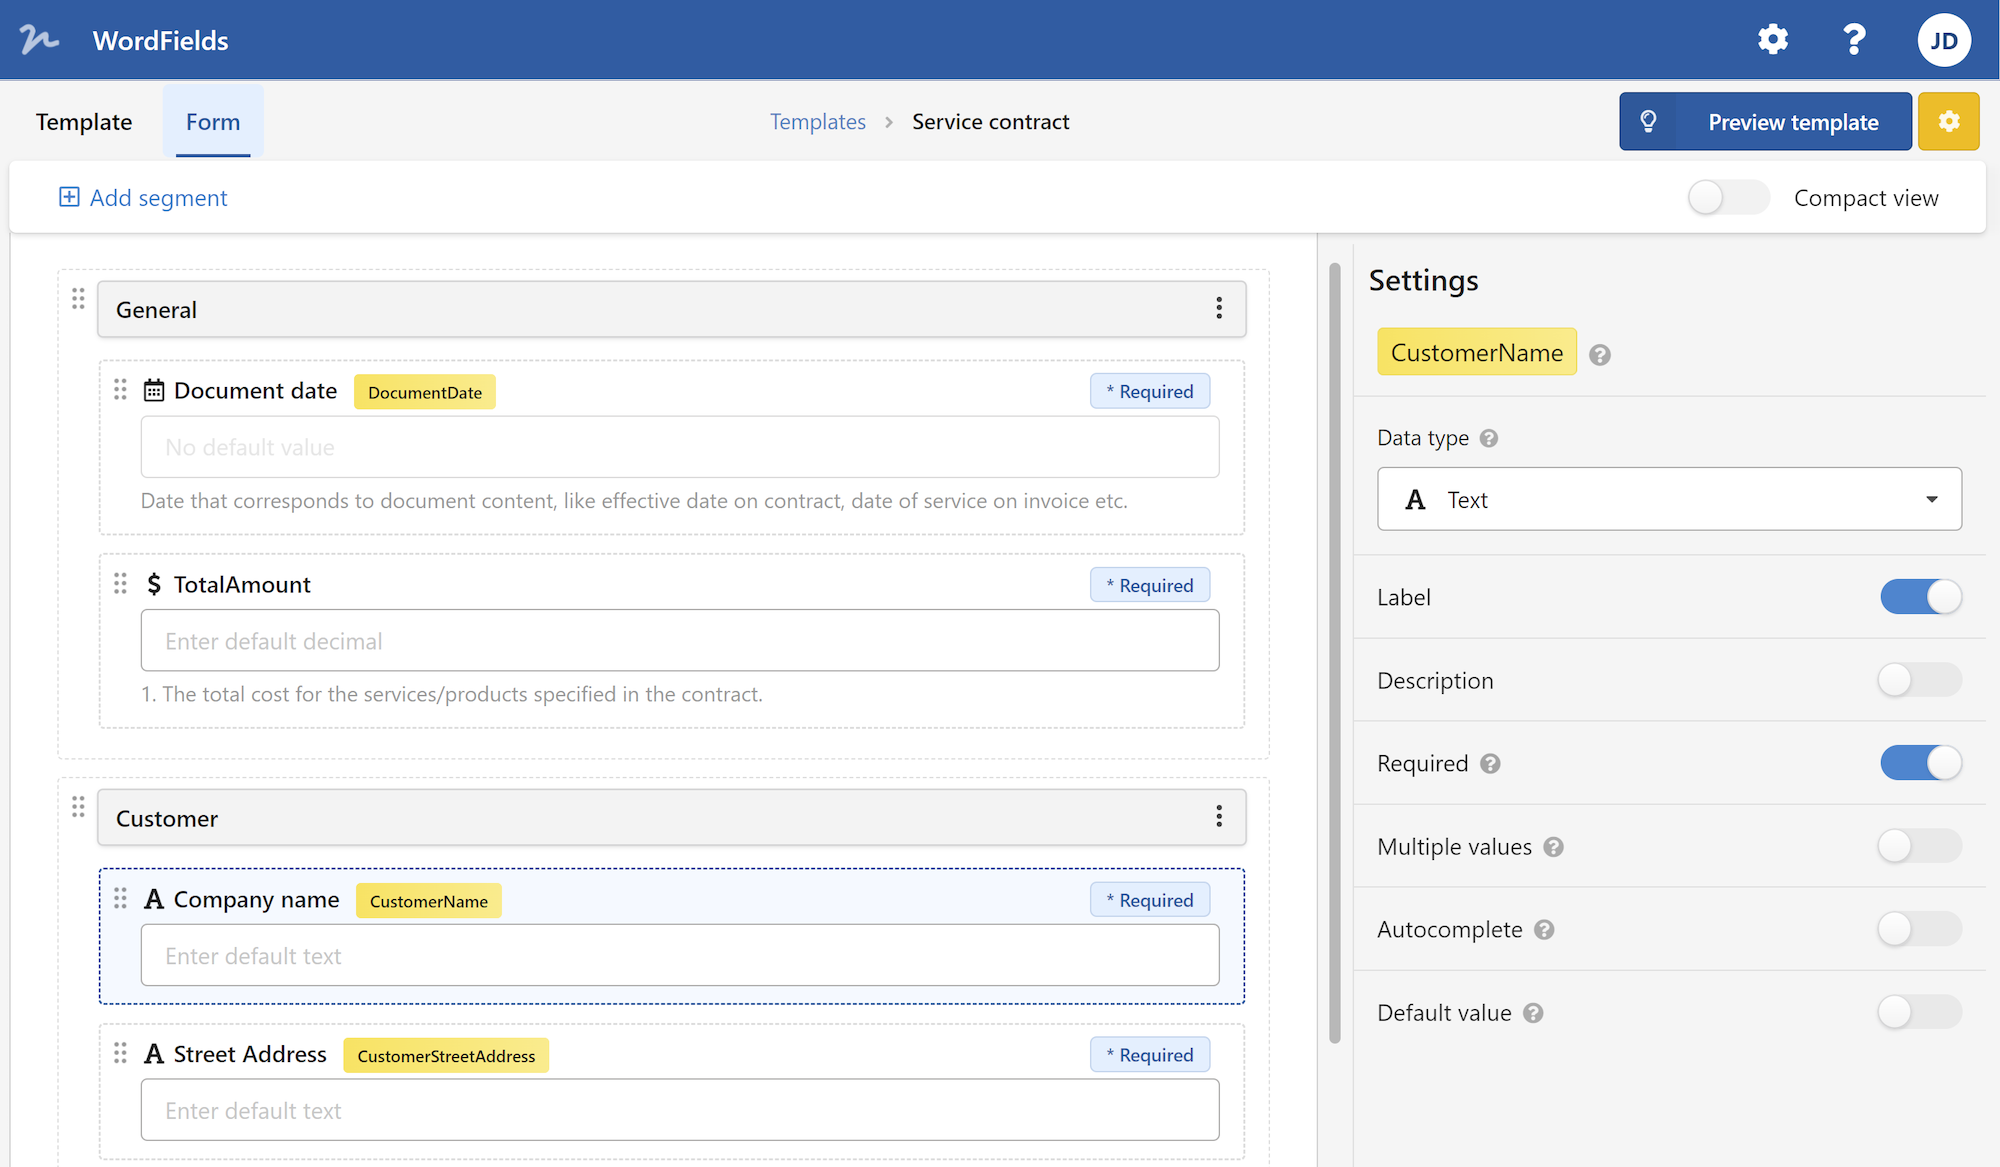Click the Compact view toggle switch
The image size is (2000, 1167).
click(1726, 196)
